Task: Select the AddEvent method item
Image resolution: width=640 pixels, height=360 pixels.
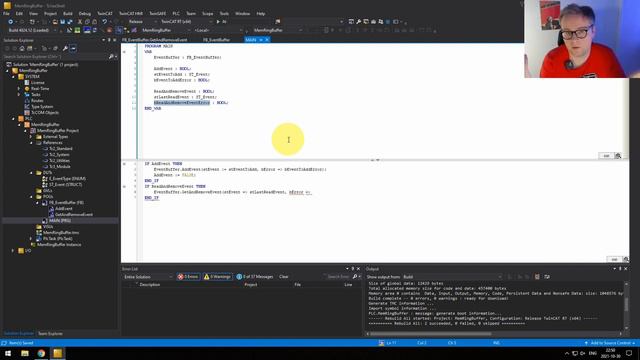Action: point(64,209)
